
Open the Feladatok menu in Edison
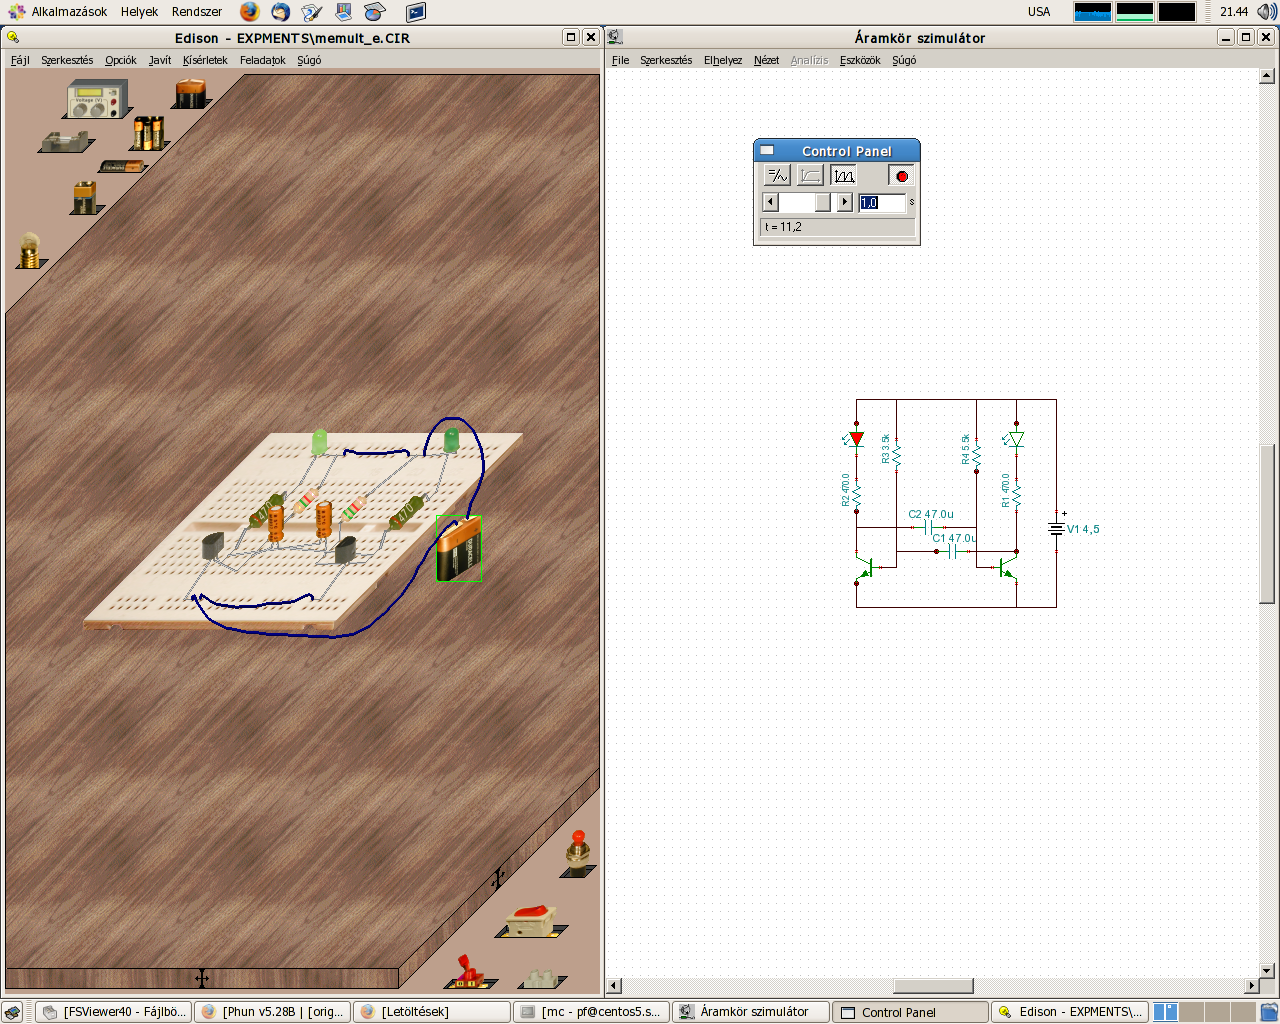coord(262,60)
